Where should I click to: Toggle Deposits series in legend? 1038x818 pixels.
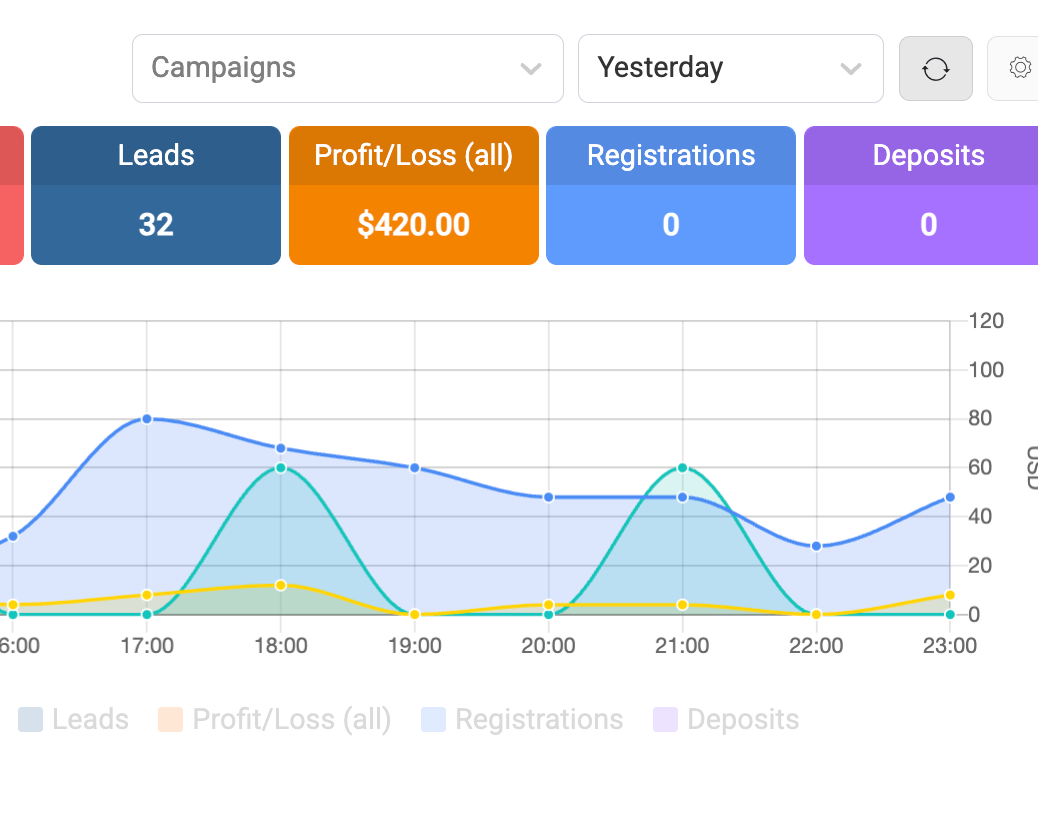726,719
